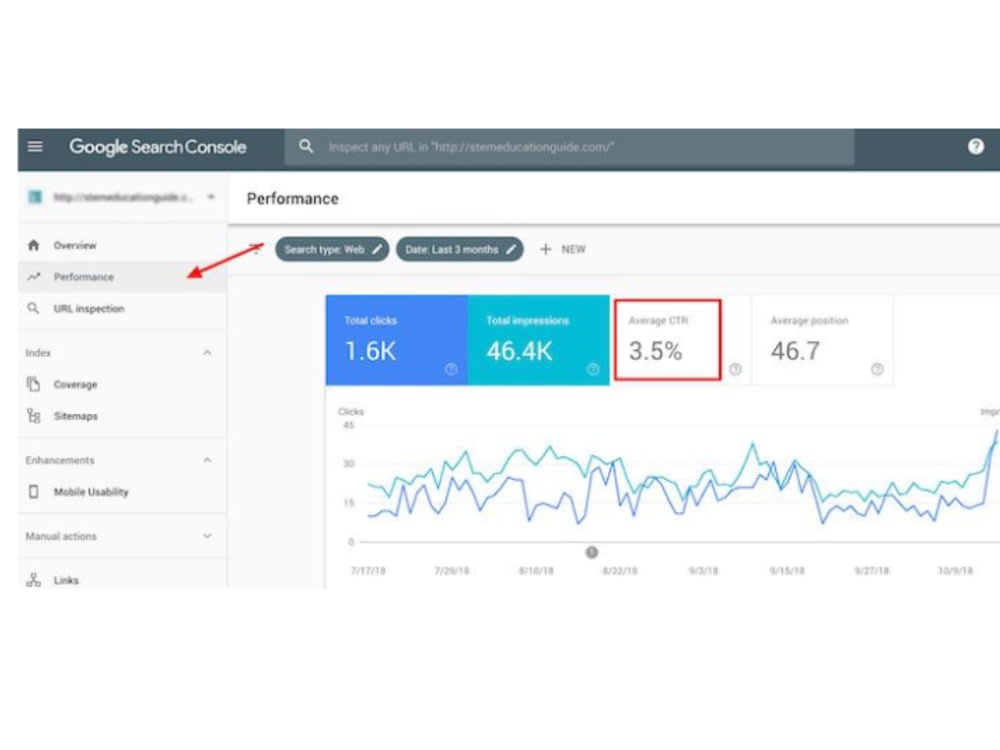The image size is (1000, 750).
Task: Click the Enhancements section label
Action: pos(60,460)
